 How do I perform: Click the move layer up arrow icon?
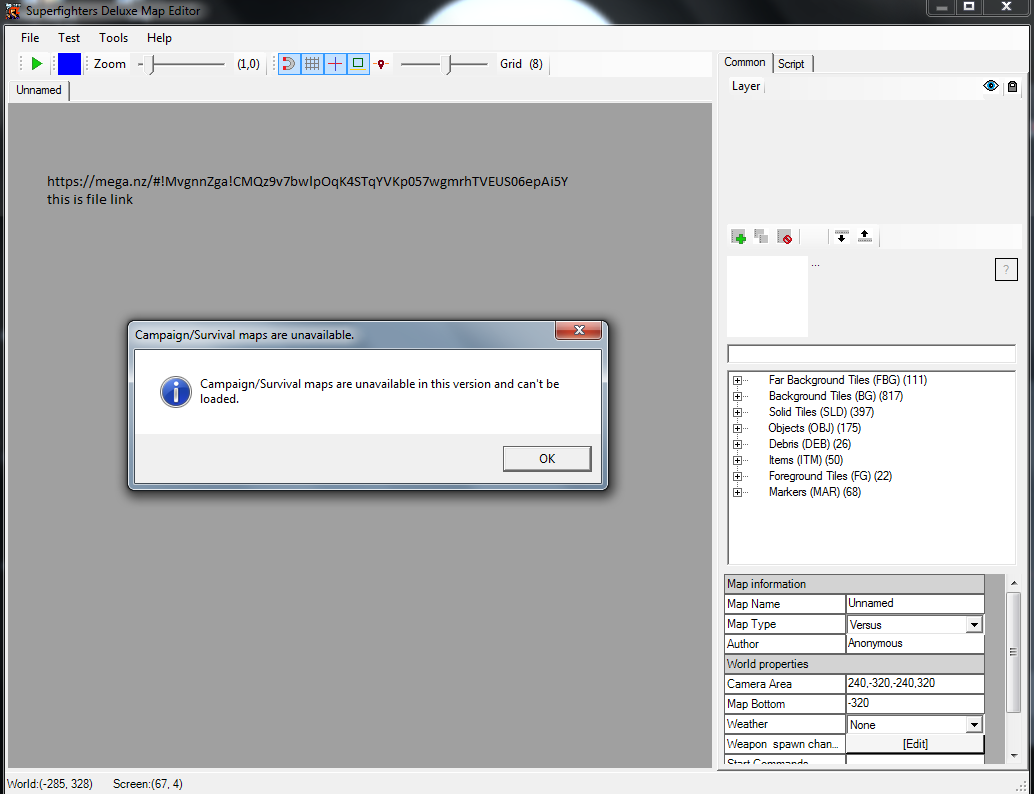(x=865, y=237)
